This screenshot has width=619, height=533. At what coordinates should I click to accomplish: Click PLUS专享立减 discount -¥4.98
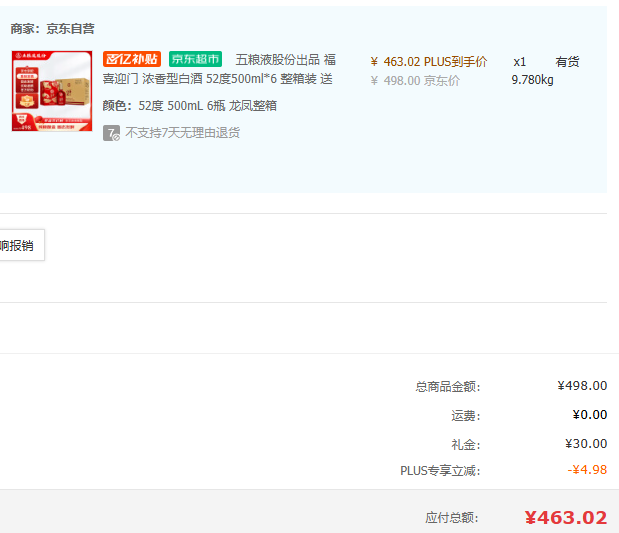pyautogui.click(x=587, y=470)
